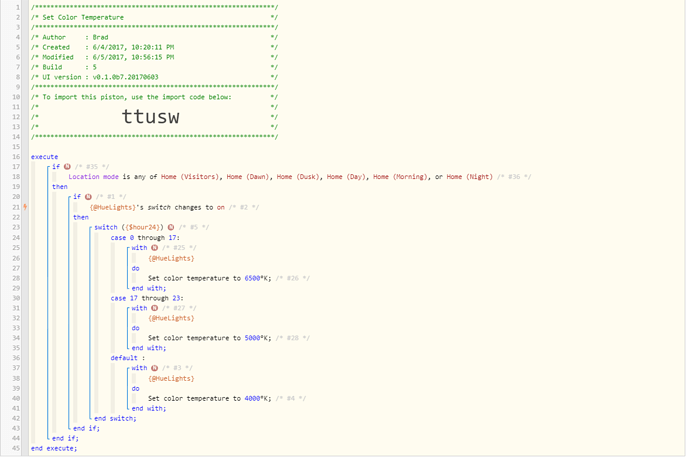Select Home (Night) in the condition
Screen dimensions: 690x461
point(470,176)
